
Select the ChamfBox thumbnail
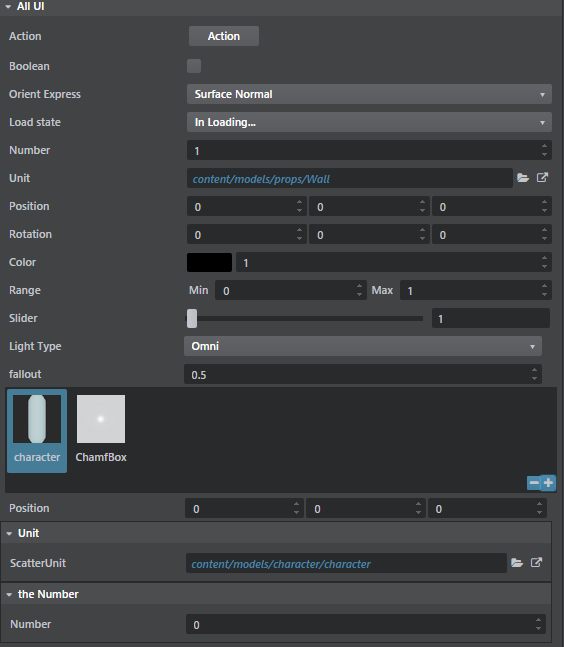[x=101, y=429]
